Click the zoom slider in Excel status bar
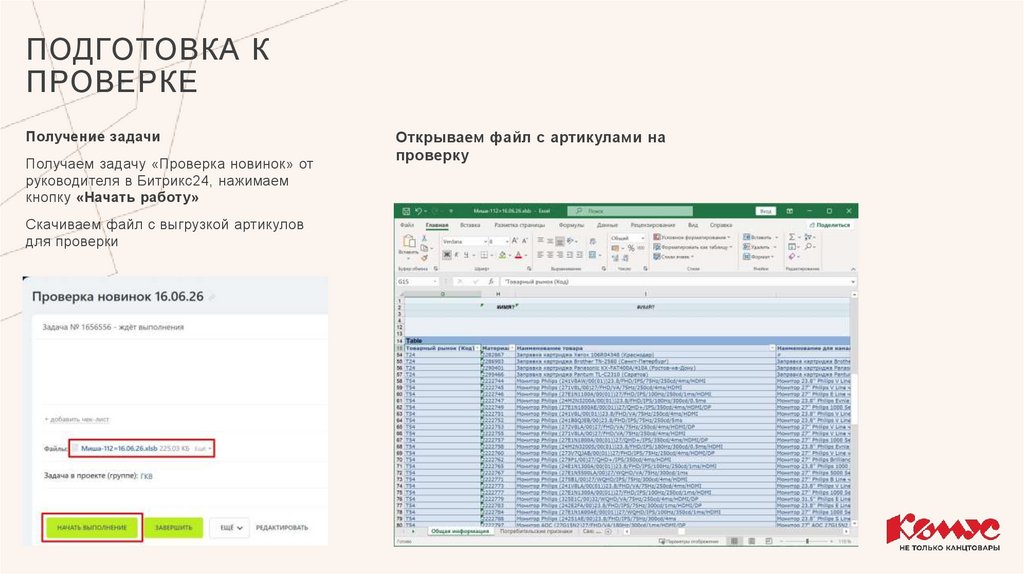Screen dimensions: 1024x574 (x=807, y=541)
